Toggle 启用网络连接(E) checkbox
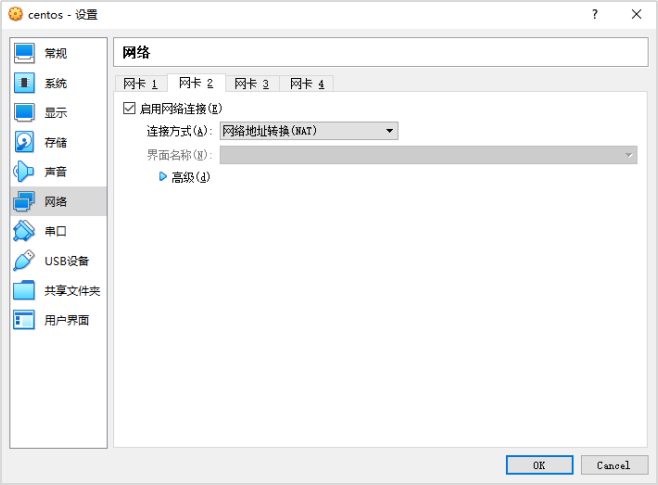The width and height of the screenshot is (658, 485). coord(129,108)
